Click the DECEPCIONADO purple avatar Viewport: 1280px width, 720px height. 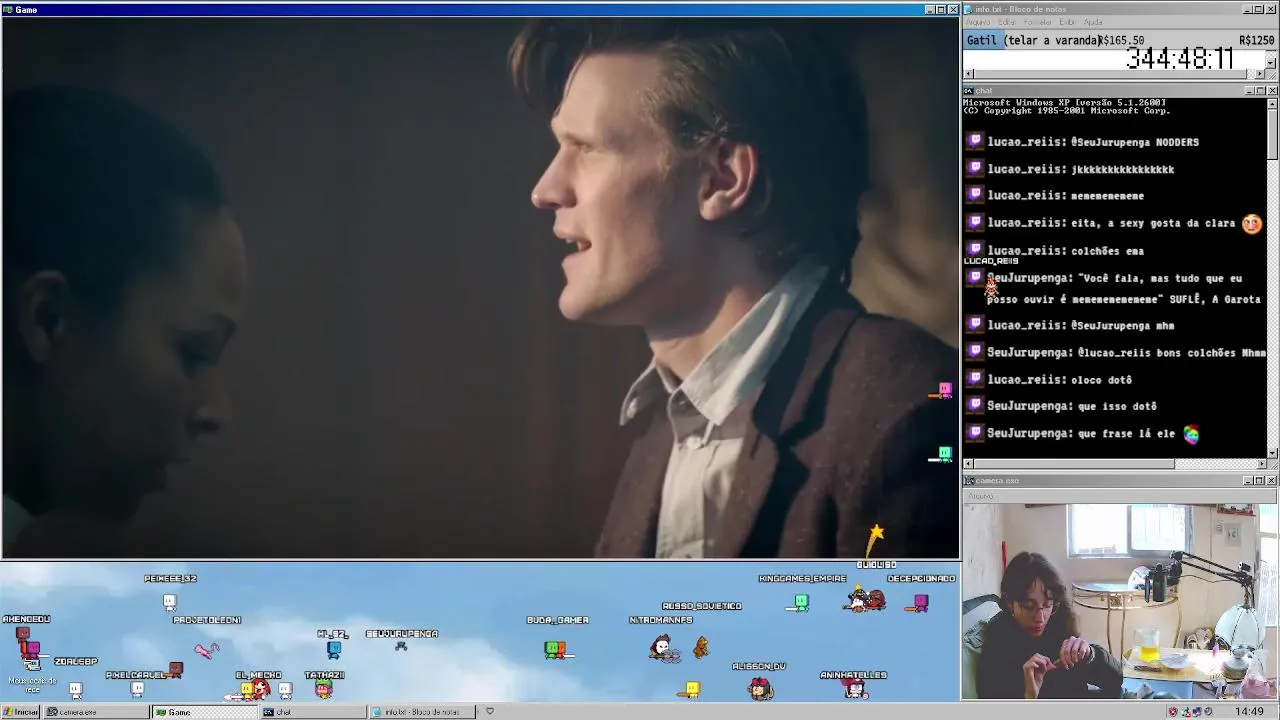coord(920,602)
